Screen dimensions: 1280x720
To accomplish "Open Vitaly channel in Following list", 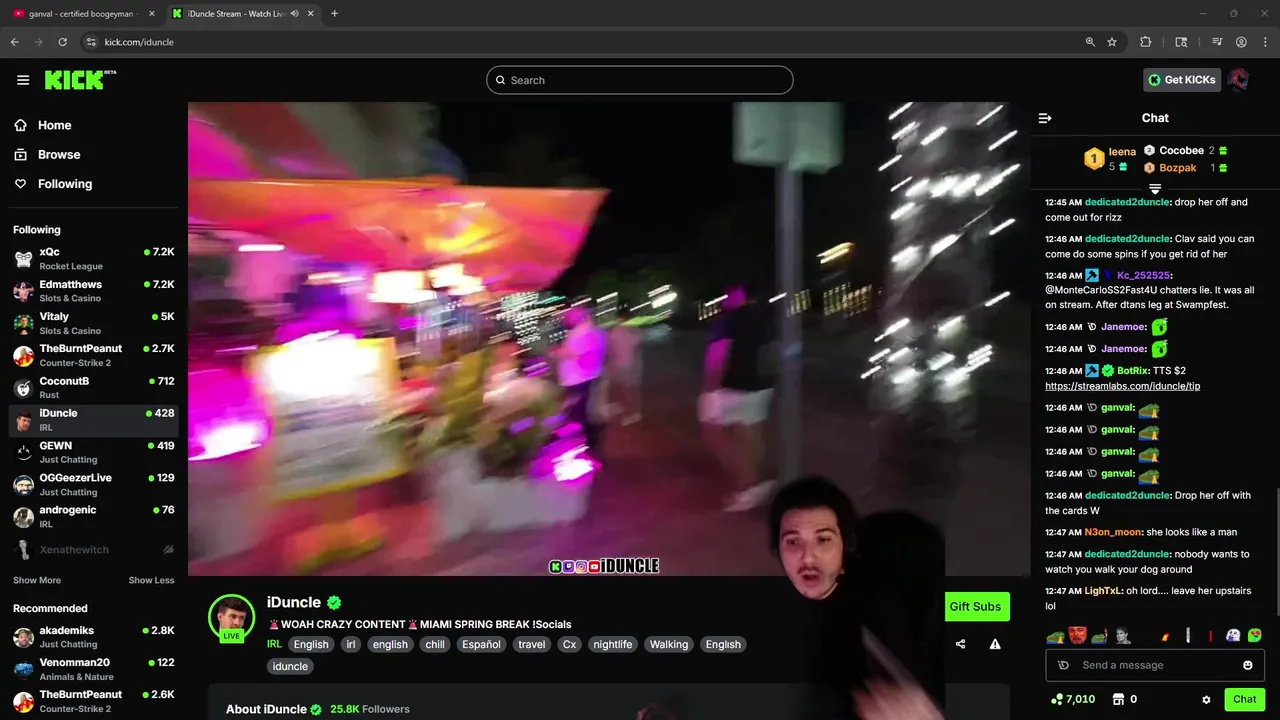I will point(94,323).
